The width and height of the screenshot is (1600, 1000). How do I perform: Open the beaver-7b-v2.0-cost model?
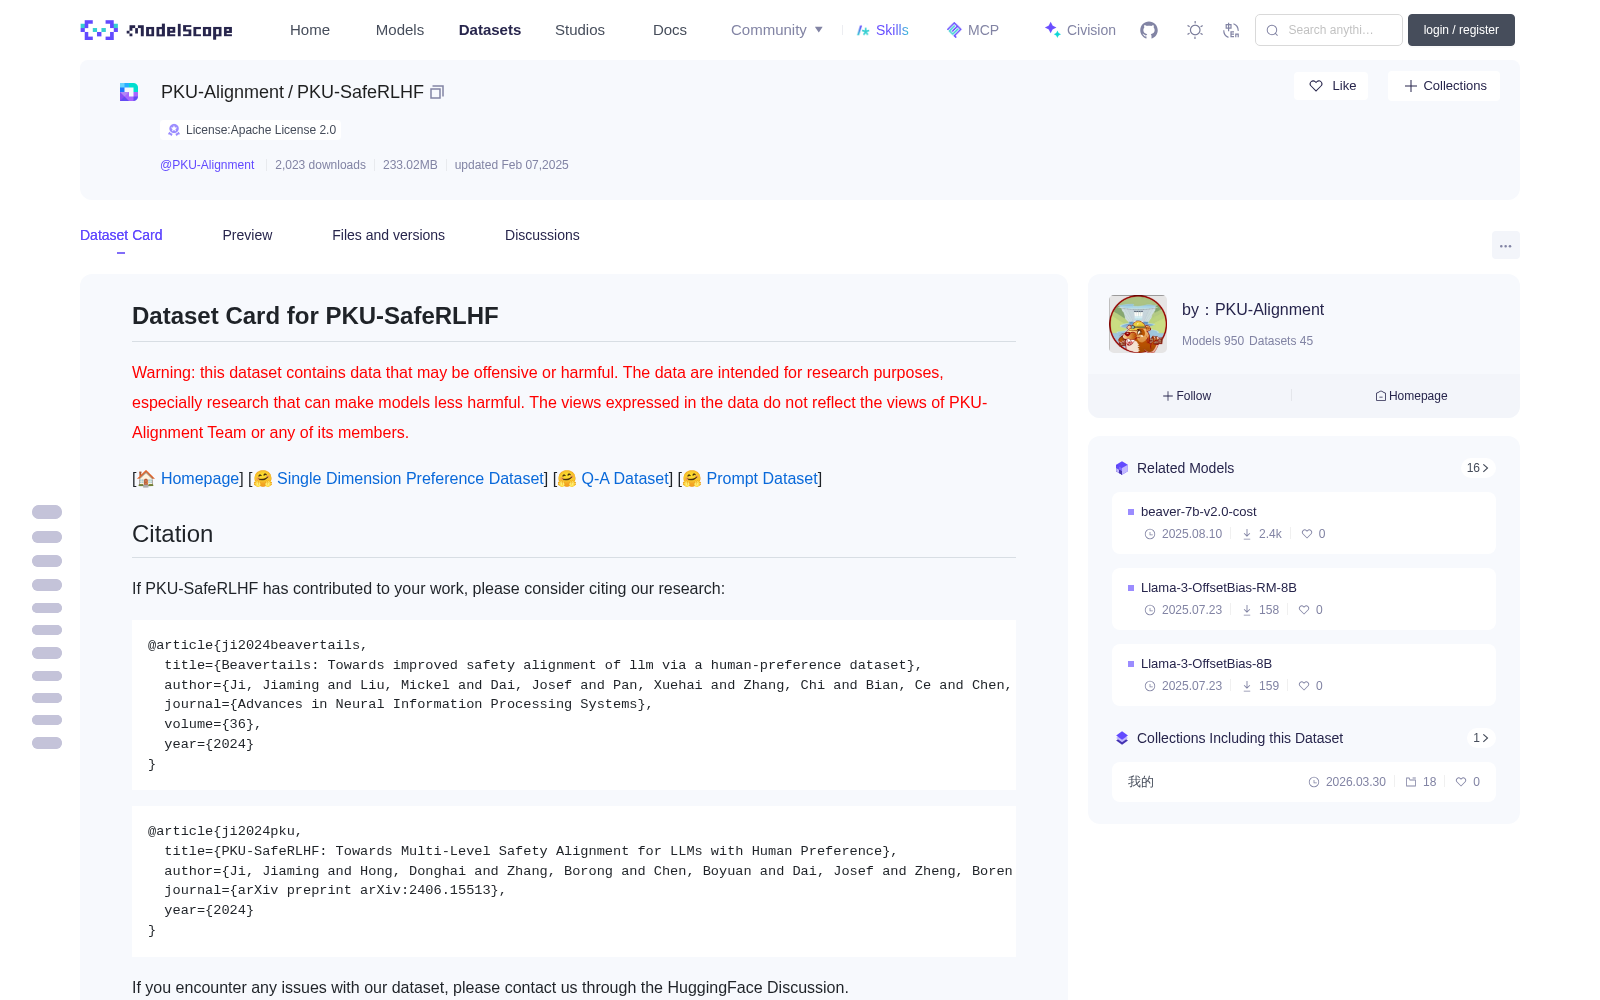click(x=1304, y=523)
